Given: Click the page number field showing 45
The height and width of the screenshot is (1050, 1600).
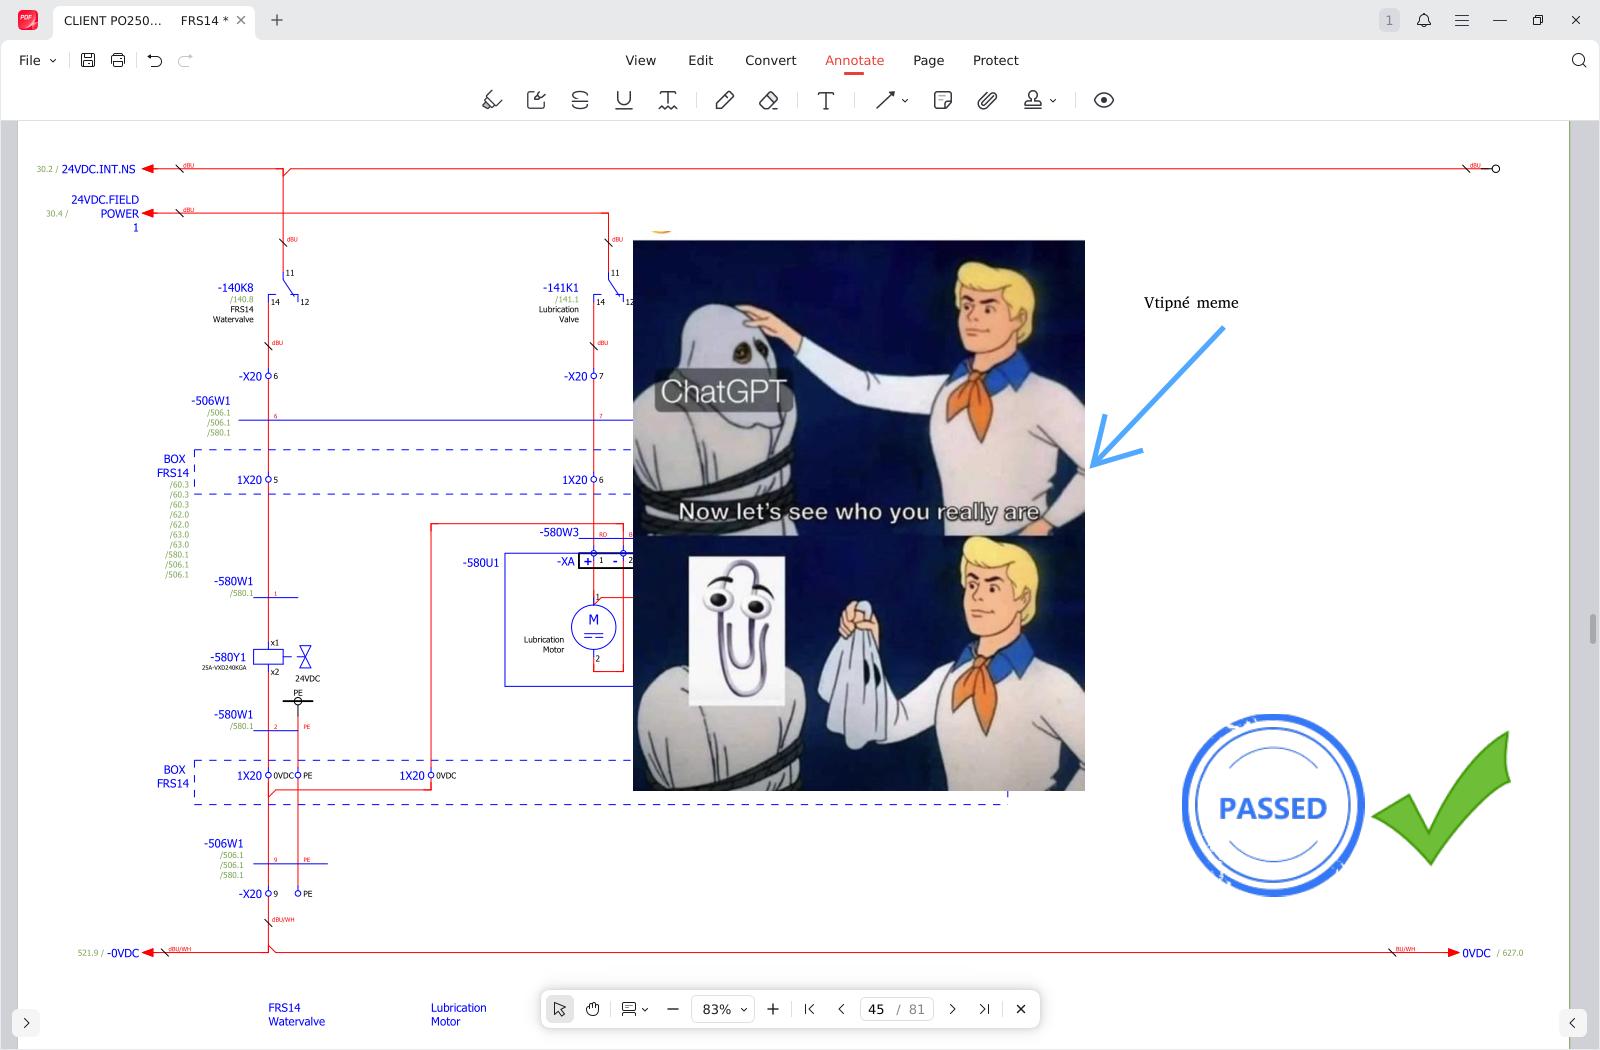Looking at the screenshot, I should 876,1009.
